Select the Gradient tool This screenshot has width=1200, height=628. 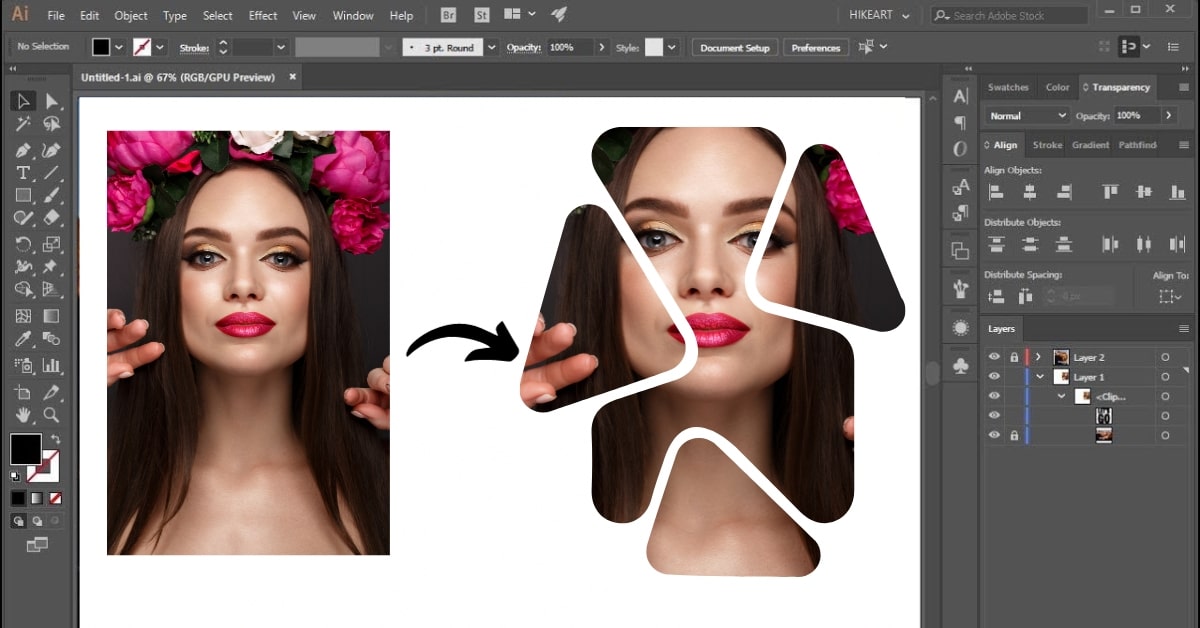(x=51, y=316)
